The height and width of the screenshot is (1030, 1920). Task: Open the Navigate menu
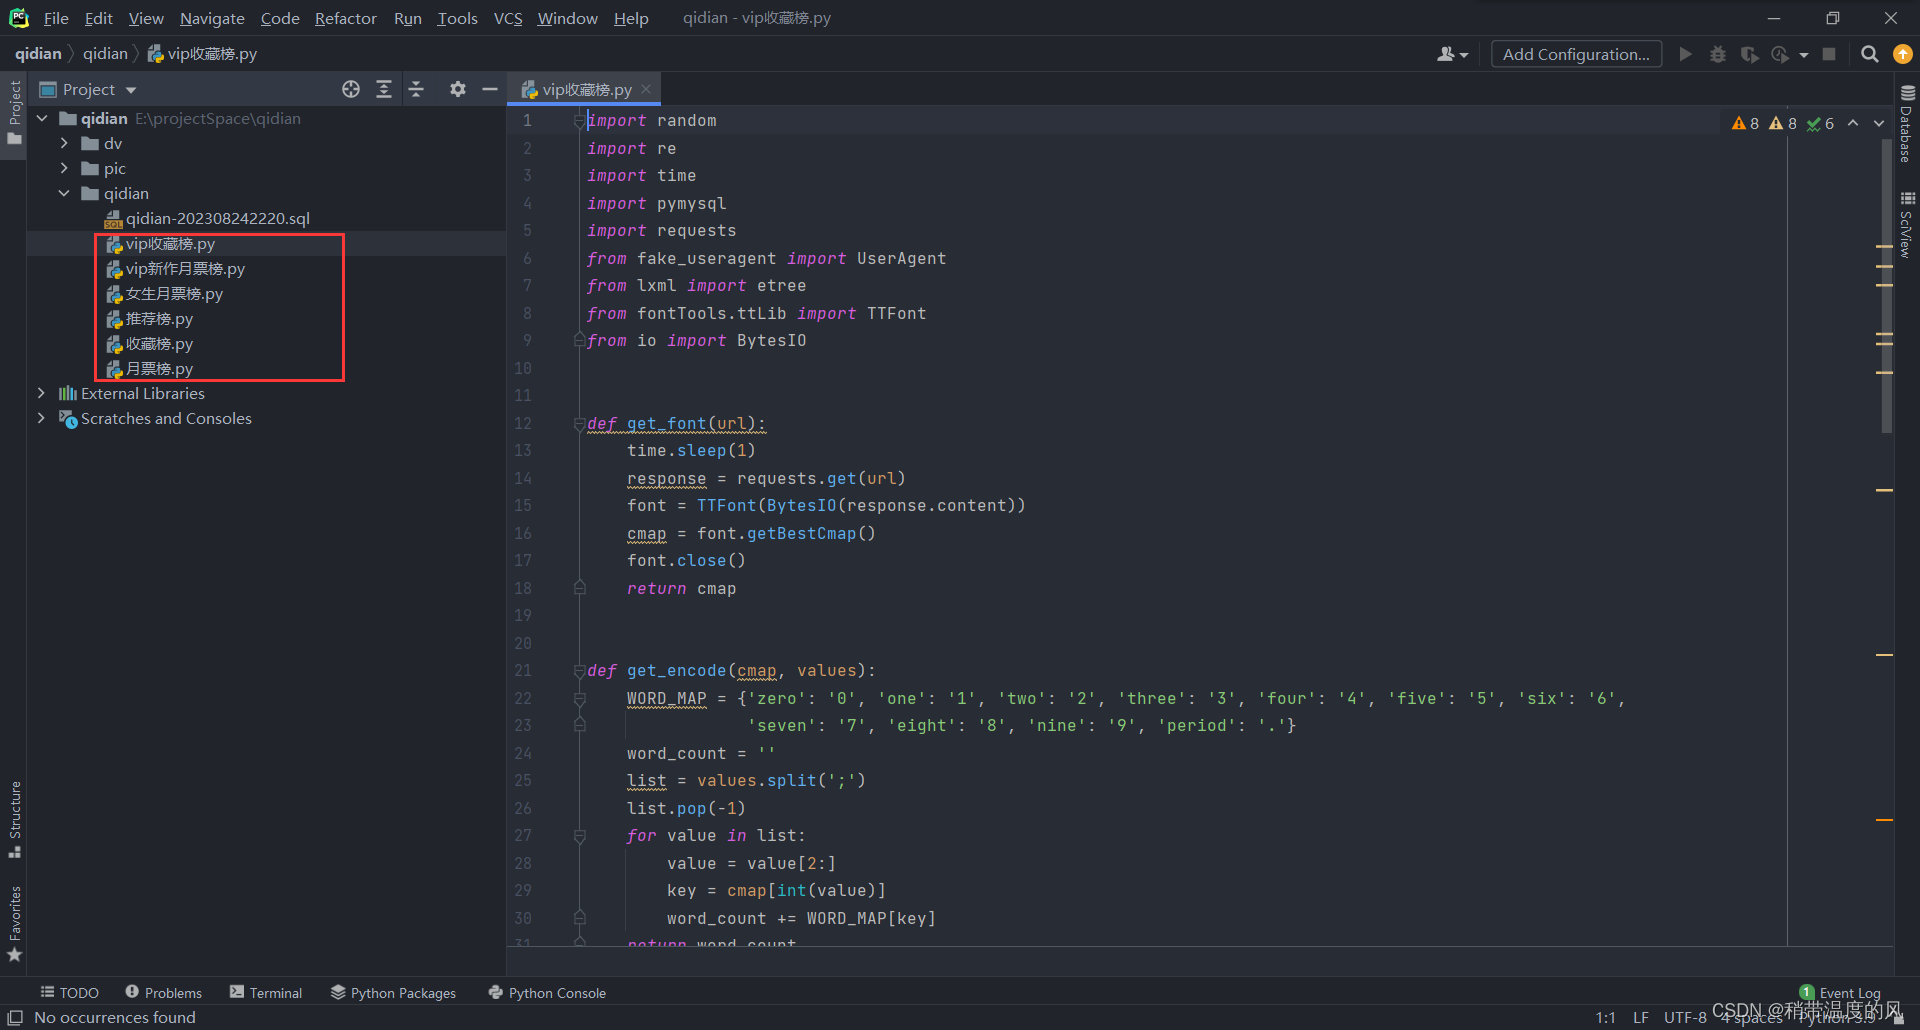click(212, 18)
